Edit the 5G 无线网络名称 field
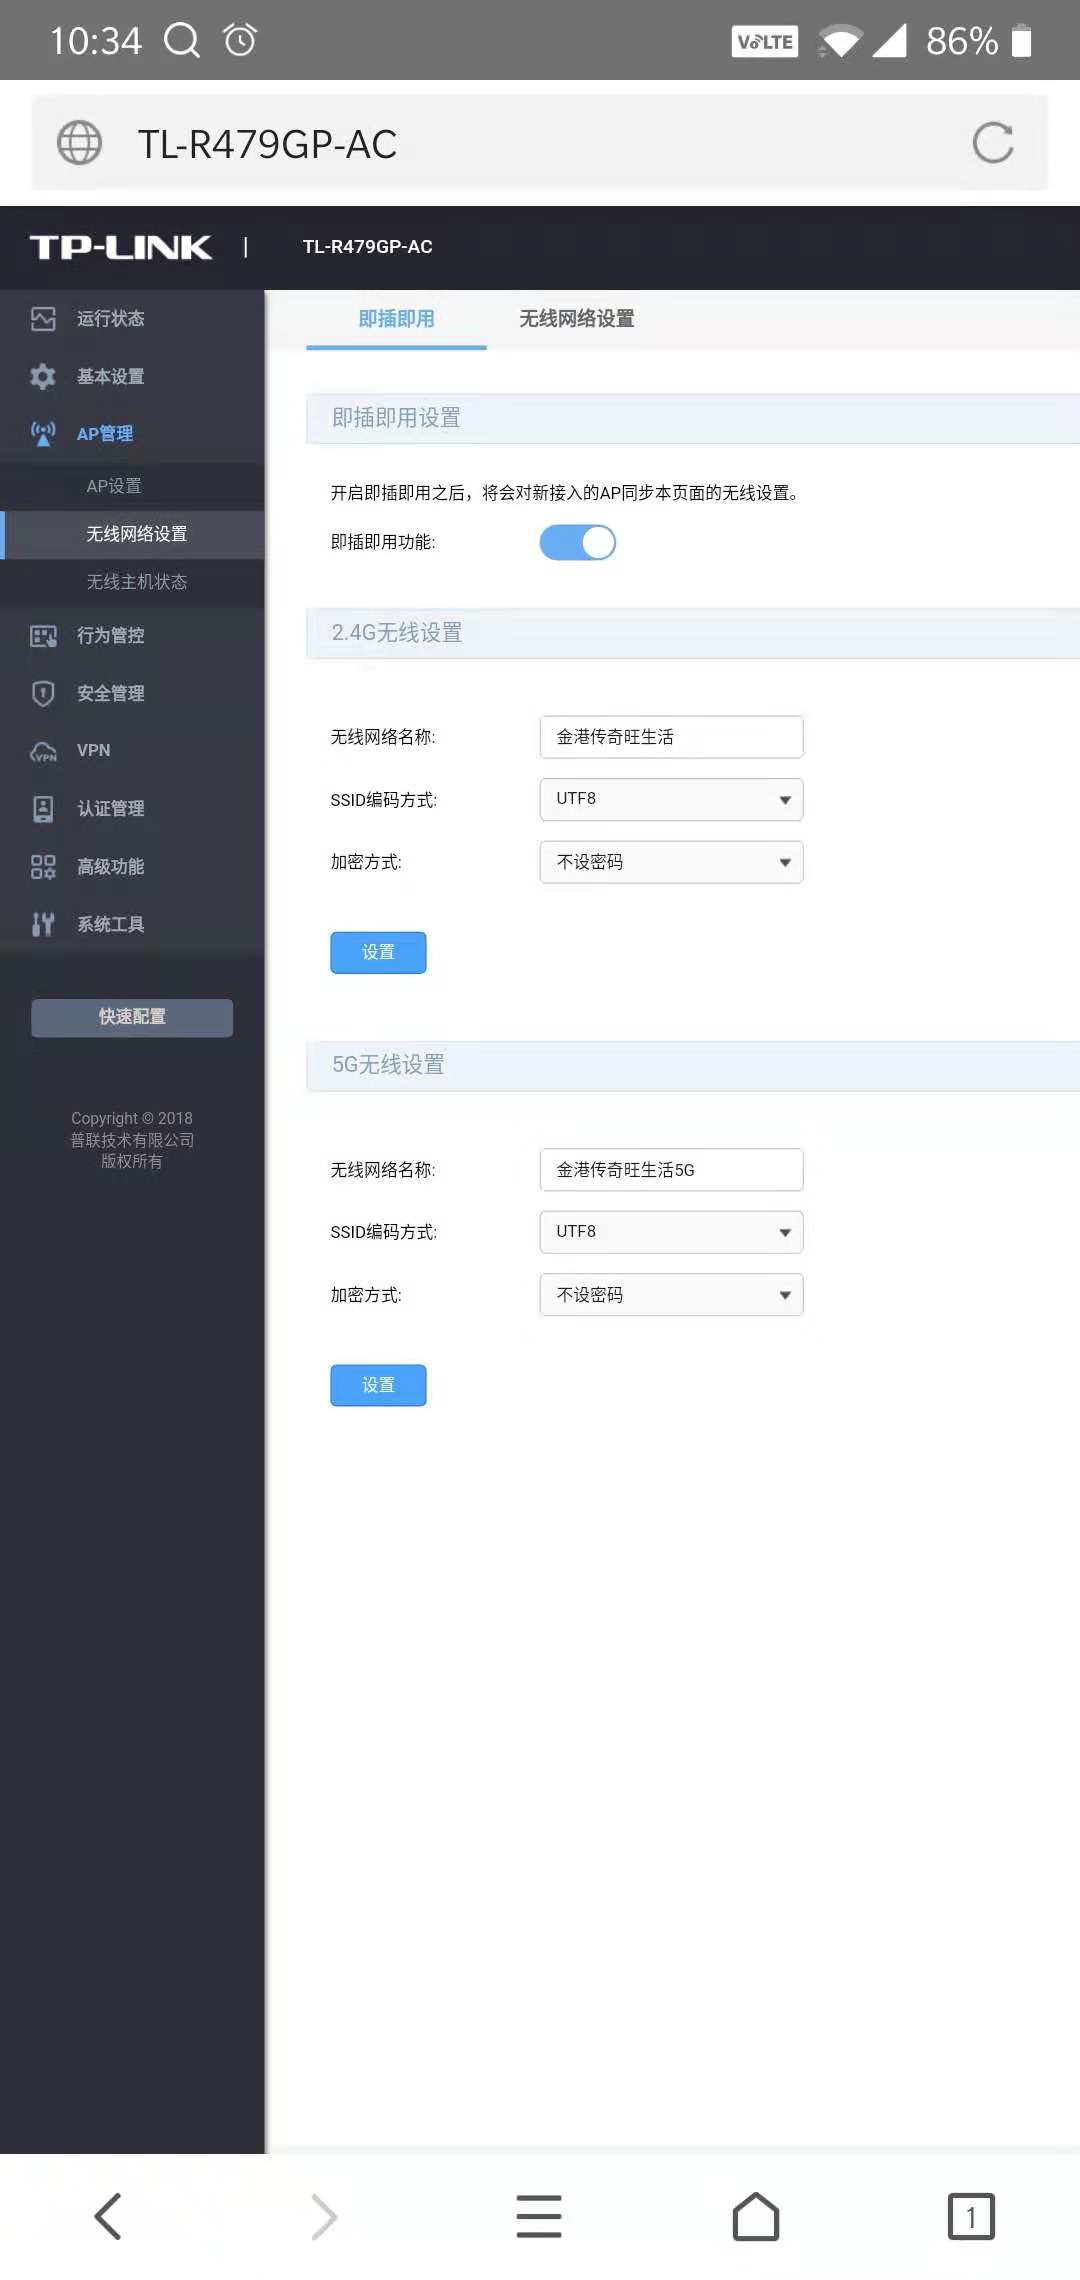This screenshot has height=2280, width=1080. tap(671, 1170)
